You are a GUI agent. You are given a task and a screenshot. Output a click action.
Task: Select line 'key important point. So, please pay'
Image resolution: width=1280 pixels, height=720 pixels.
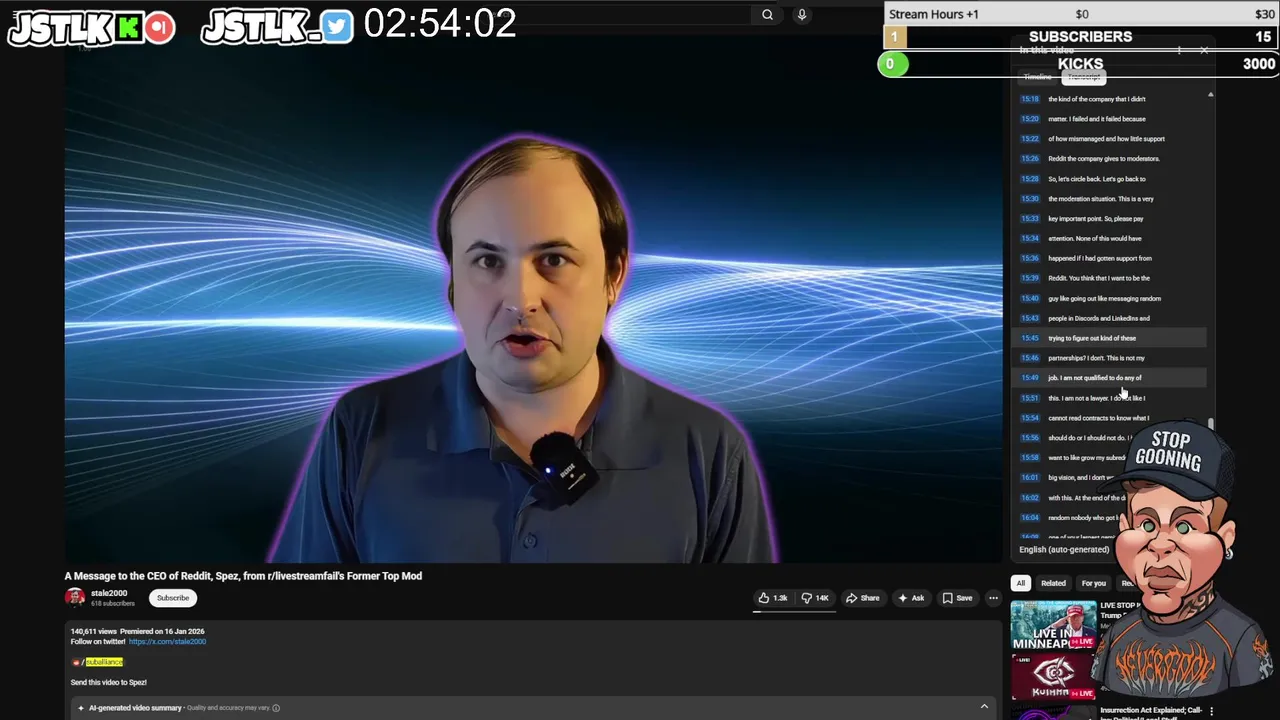point(1096,219)
